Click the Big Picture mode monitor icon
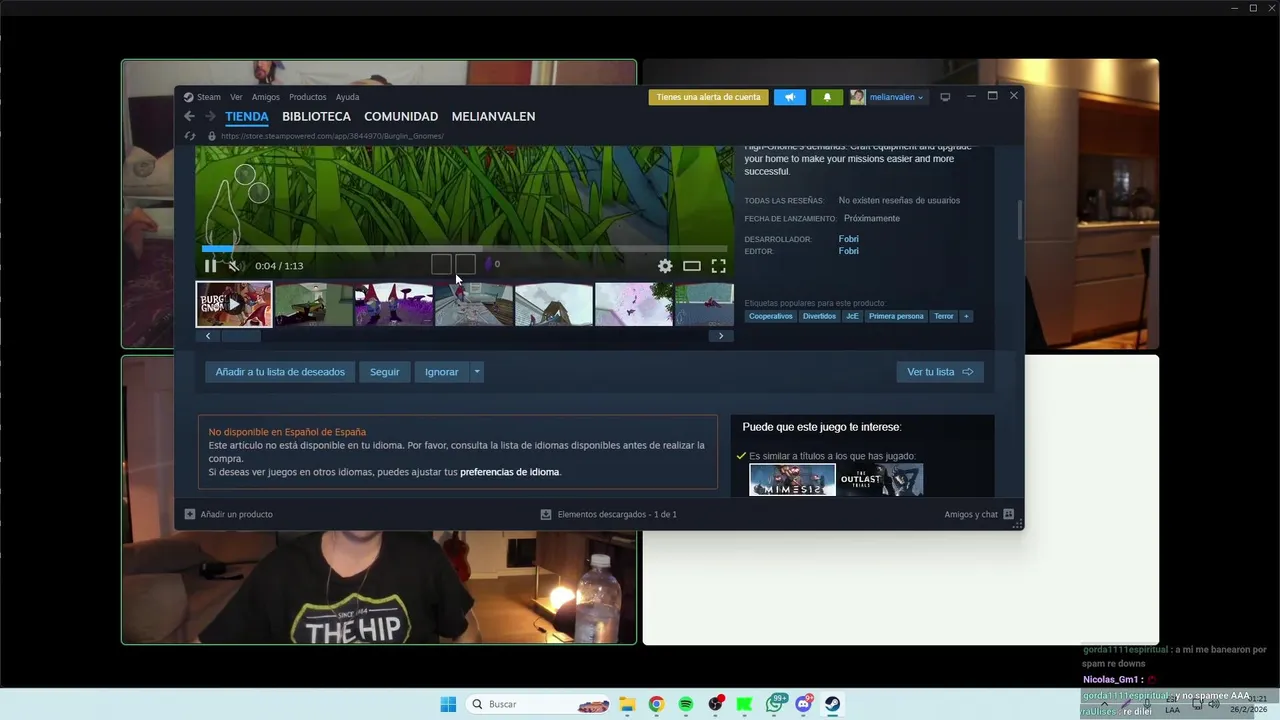 [945, 97]
